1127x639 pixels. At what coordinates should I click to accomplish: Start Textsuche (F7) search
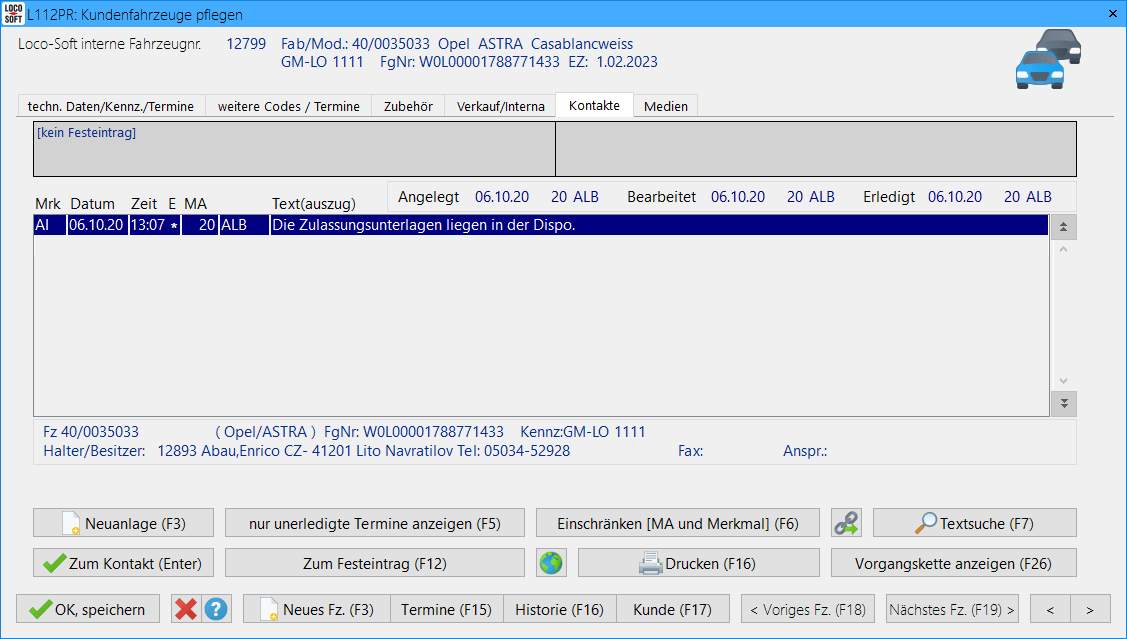coord(974,523)
